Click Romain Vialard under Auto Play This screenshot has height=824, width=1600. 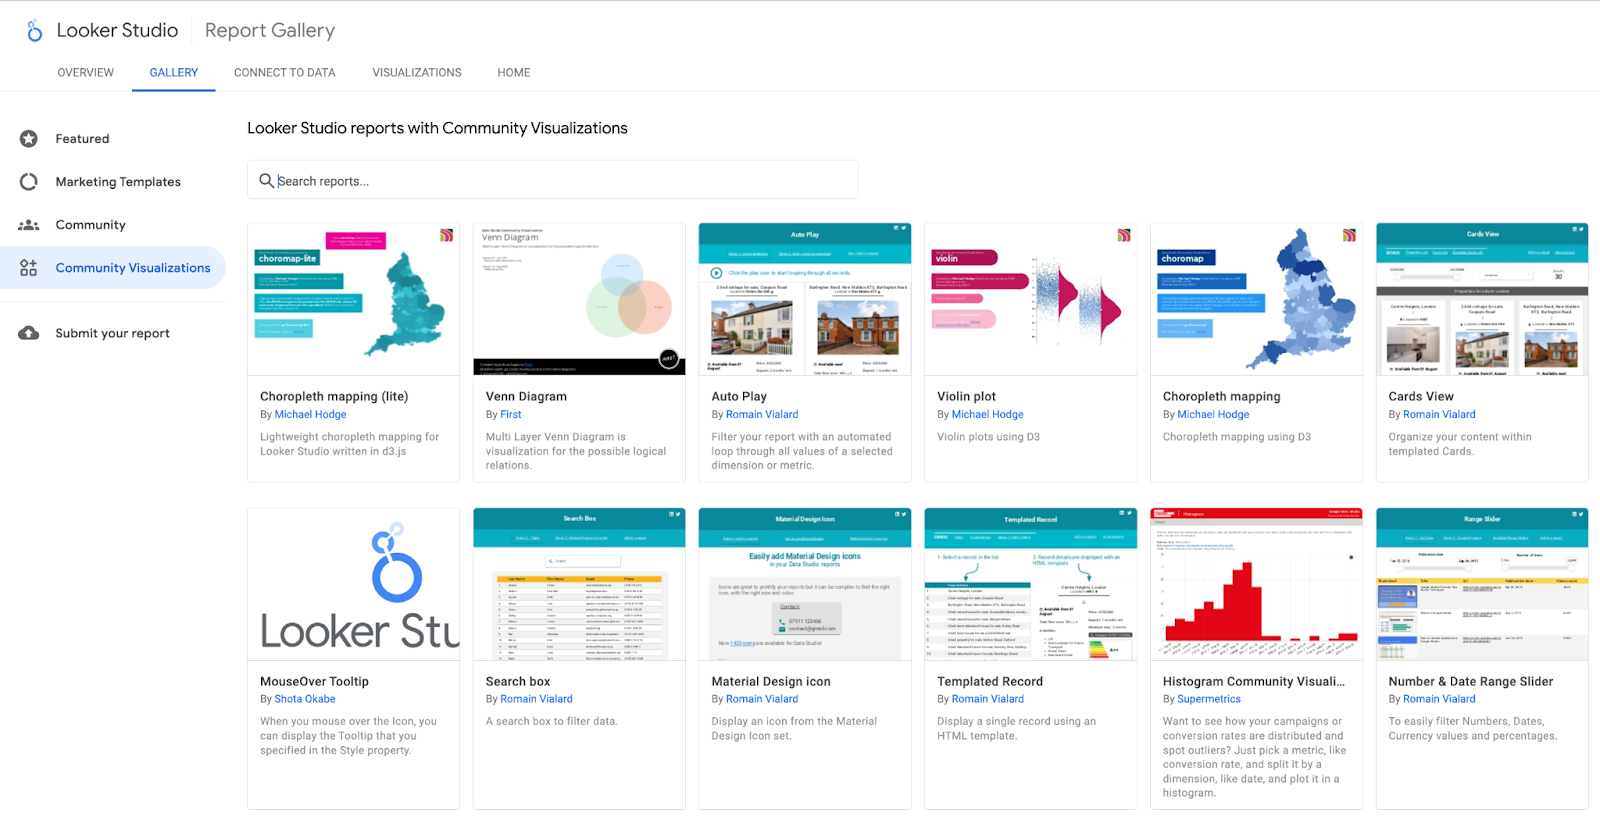762,415
